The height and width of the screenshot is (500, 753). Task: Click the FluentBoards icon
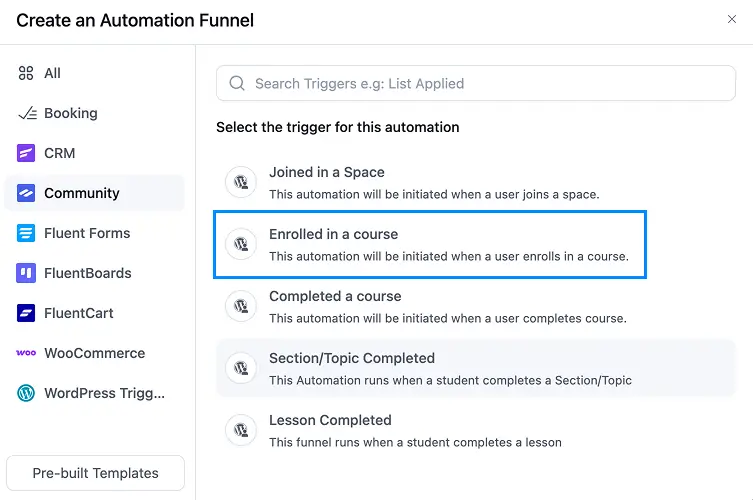26,273
